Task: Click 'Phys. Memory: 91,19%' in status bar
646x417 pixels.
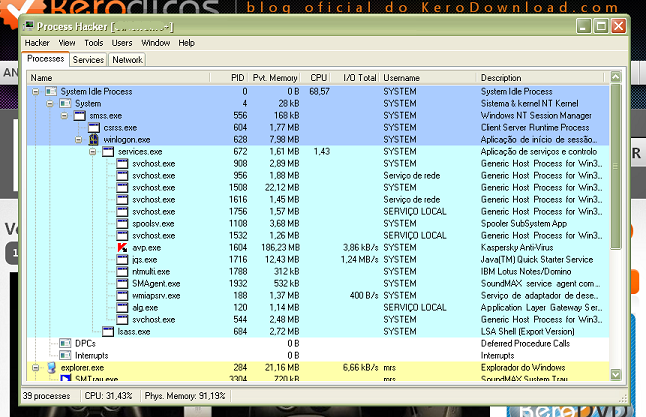Action: [x=185, y=396]
